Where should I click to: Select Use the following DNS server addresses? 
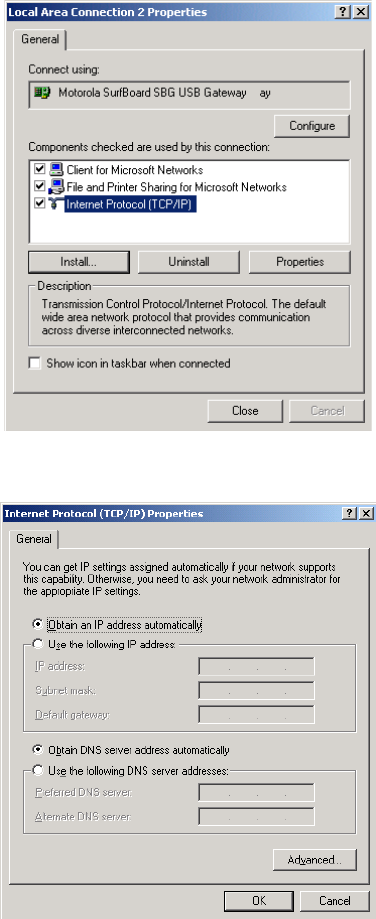(38, 770)
